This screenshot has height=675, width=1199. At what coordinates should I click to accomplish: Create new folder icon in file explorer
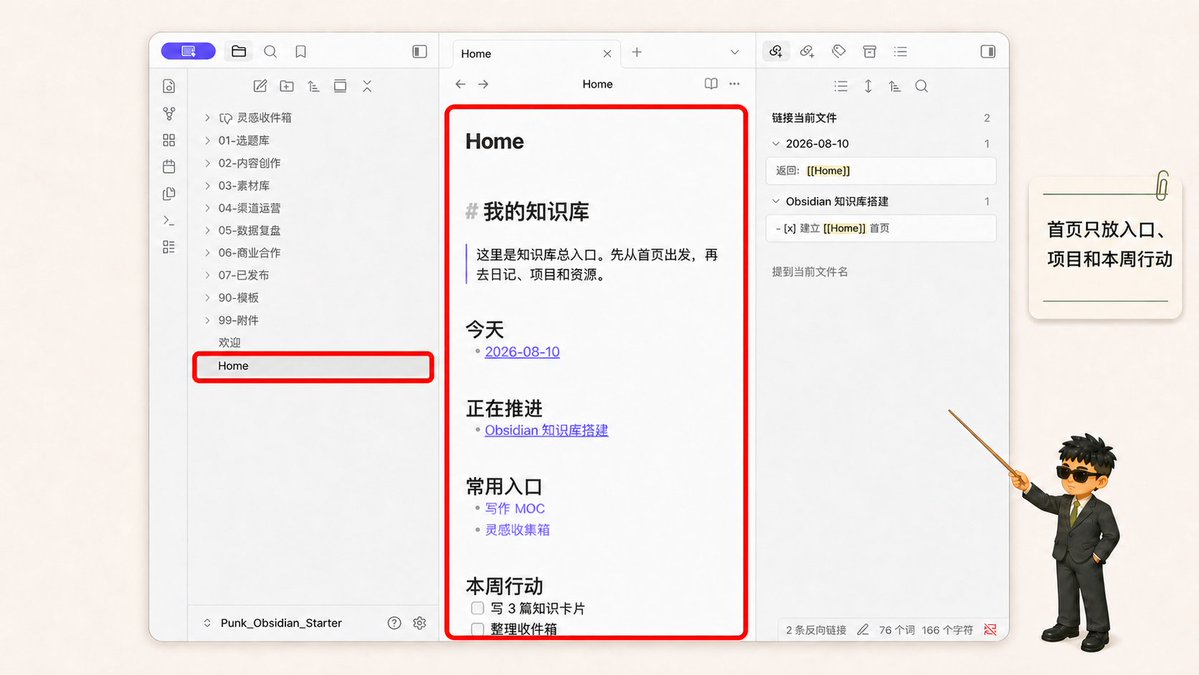pos(287,86)
